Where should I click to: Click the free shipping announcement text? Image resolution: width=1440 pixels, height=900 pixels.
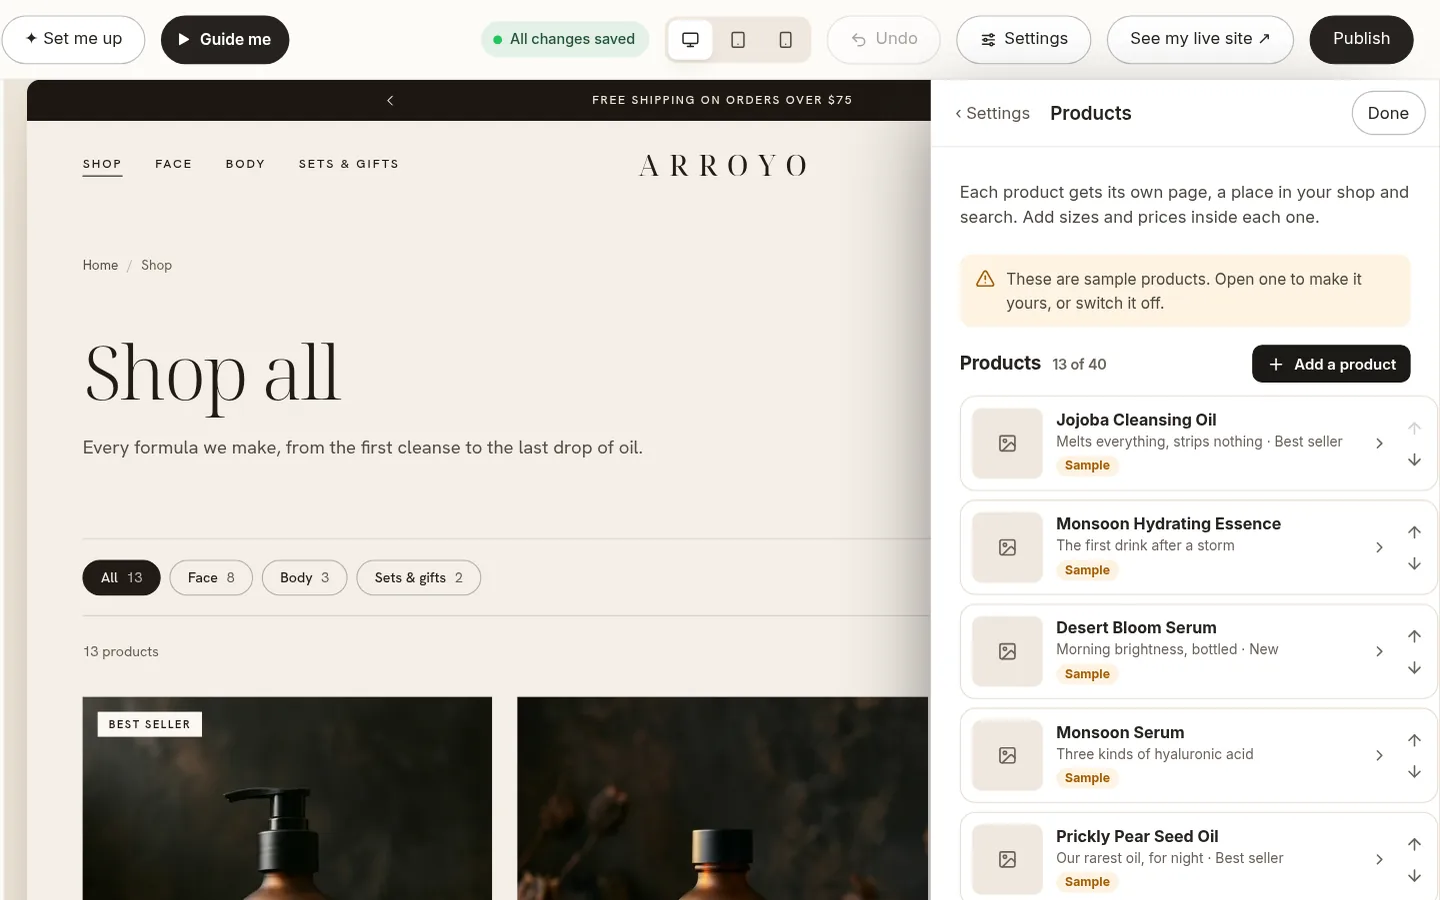[x=722, y=100]
